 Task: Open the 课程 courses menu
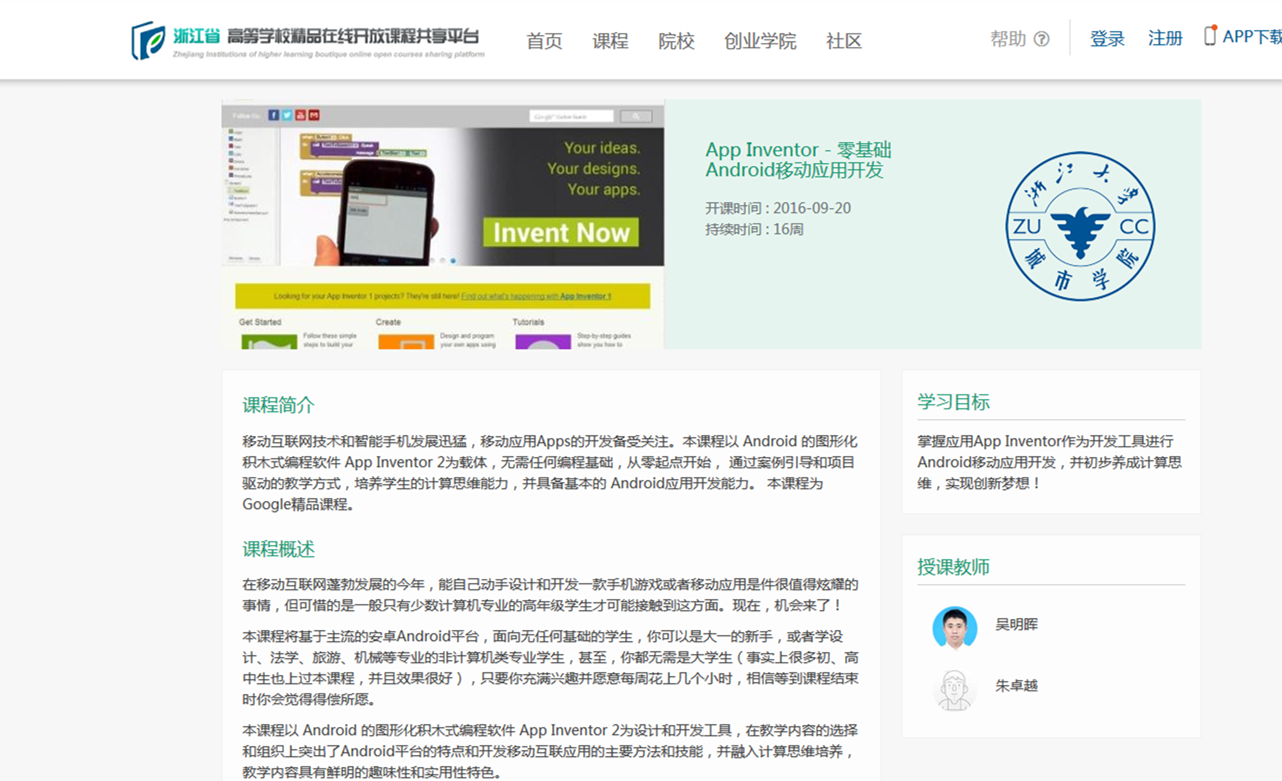coord(610,41)
